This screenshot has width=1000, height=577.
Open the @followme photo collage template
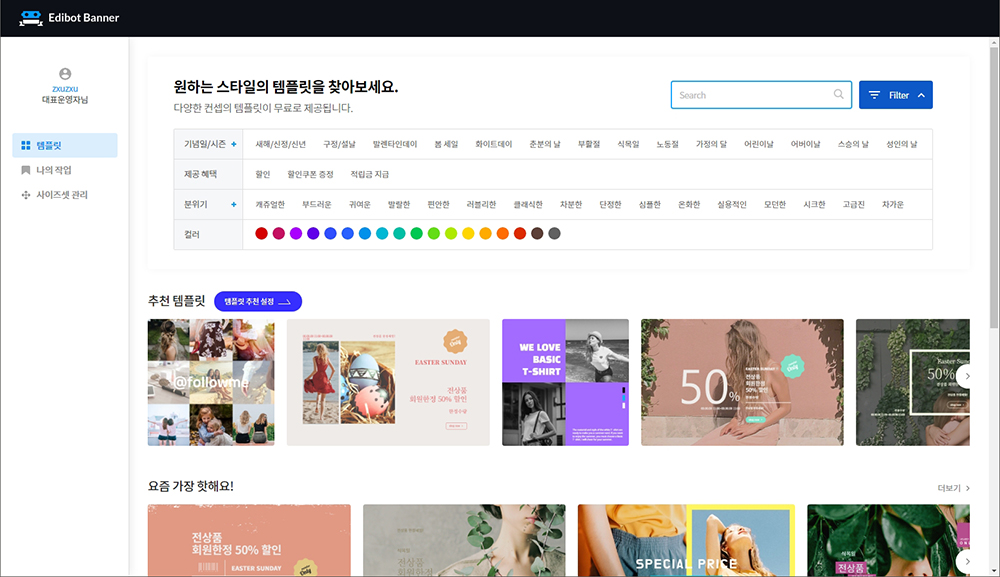211,383
